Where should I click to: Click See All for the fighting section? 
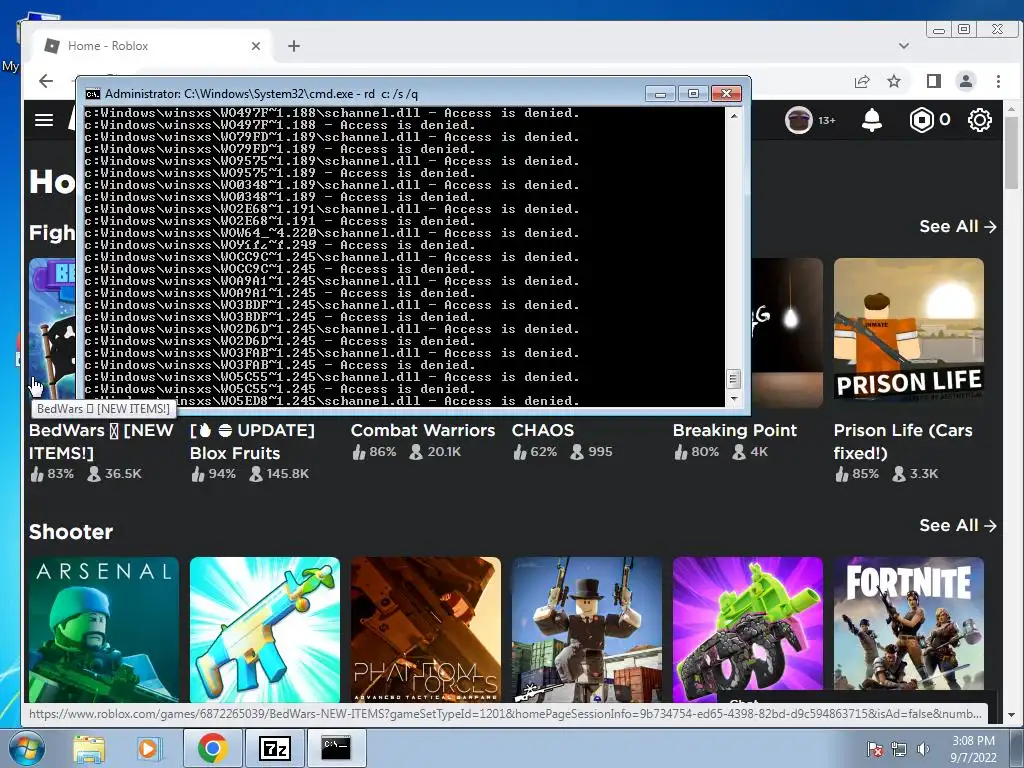tap(957, 227)
